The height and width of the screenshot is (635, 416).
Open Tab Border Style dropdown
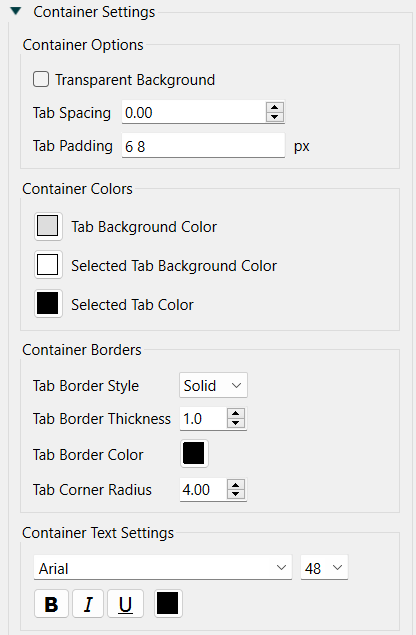(x=213, y=385)
